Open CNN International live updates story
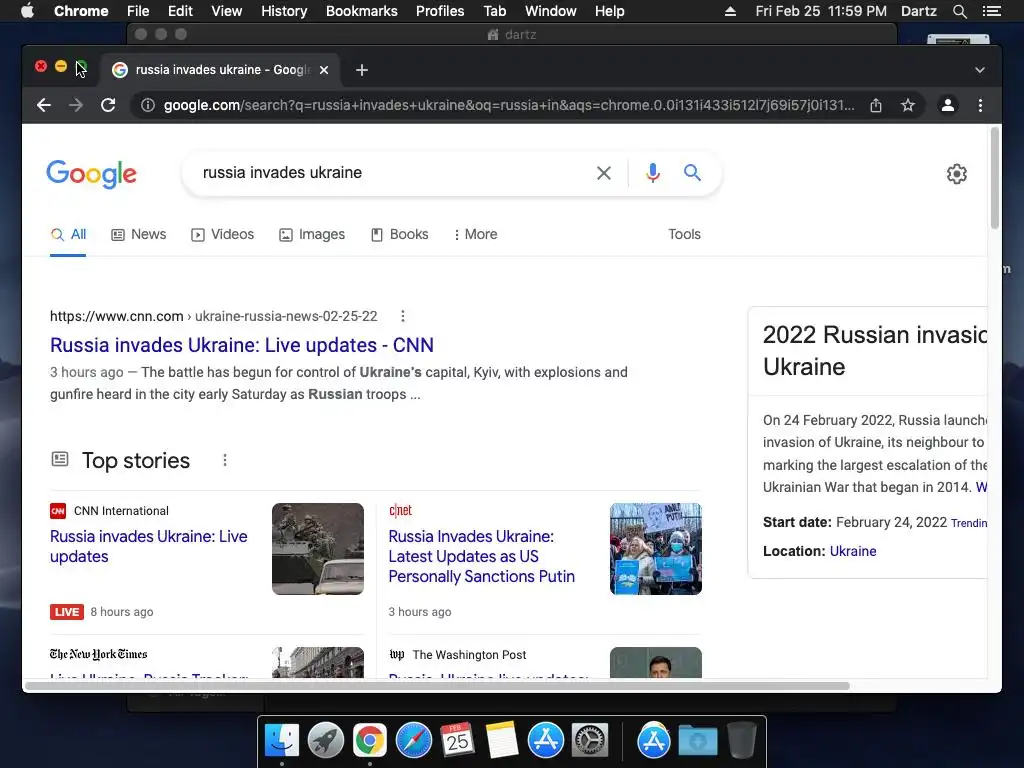The height and width of the screenshot is (768, 1024). pos(148,546)
